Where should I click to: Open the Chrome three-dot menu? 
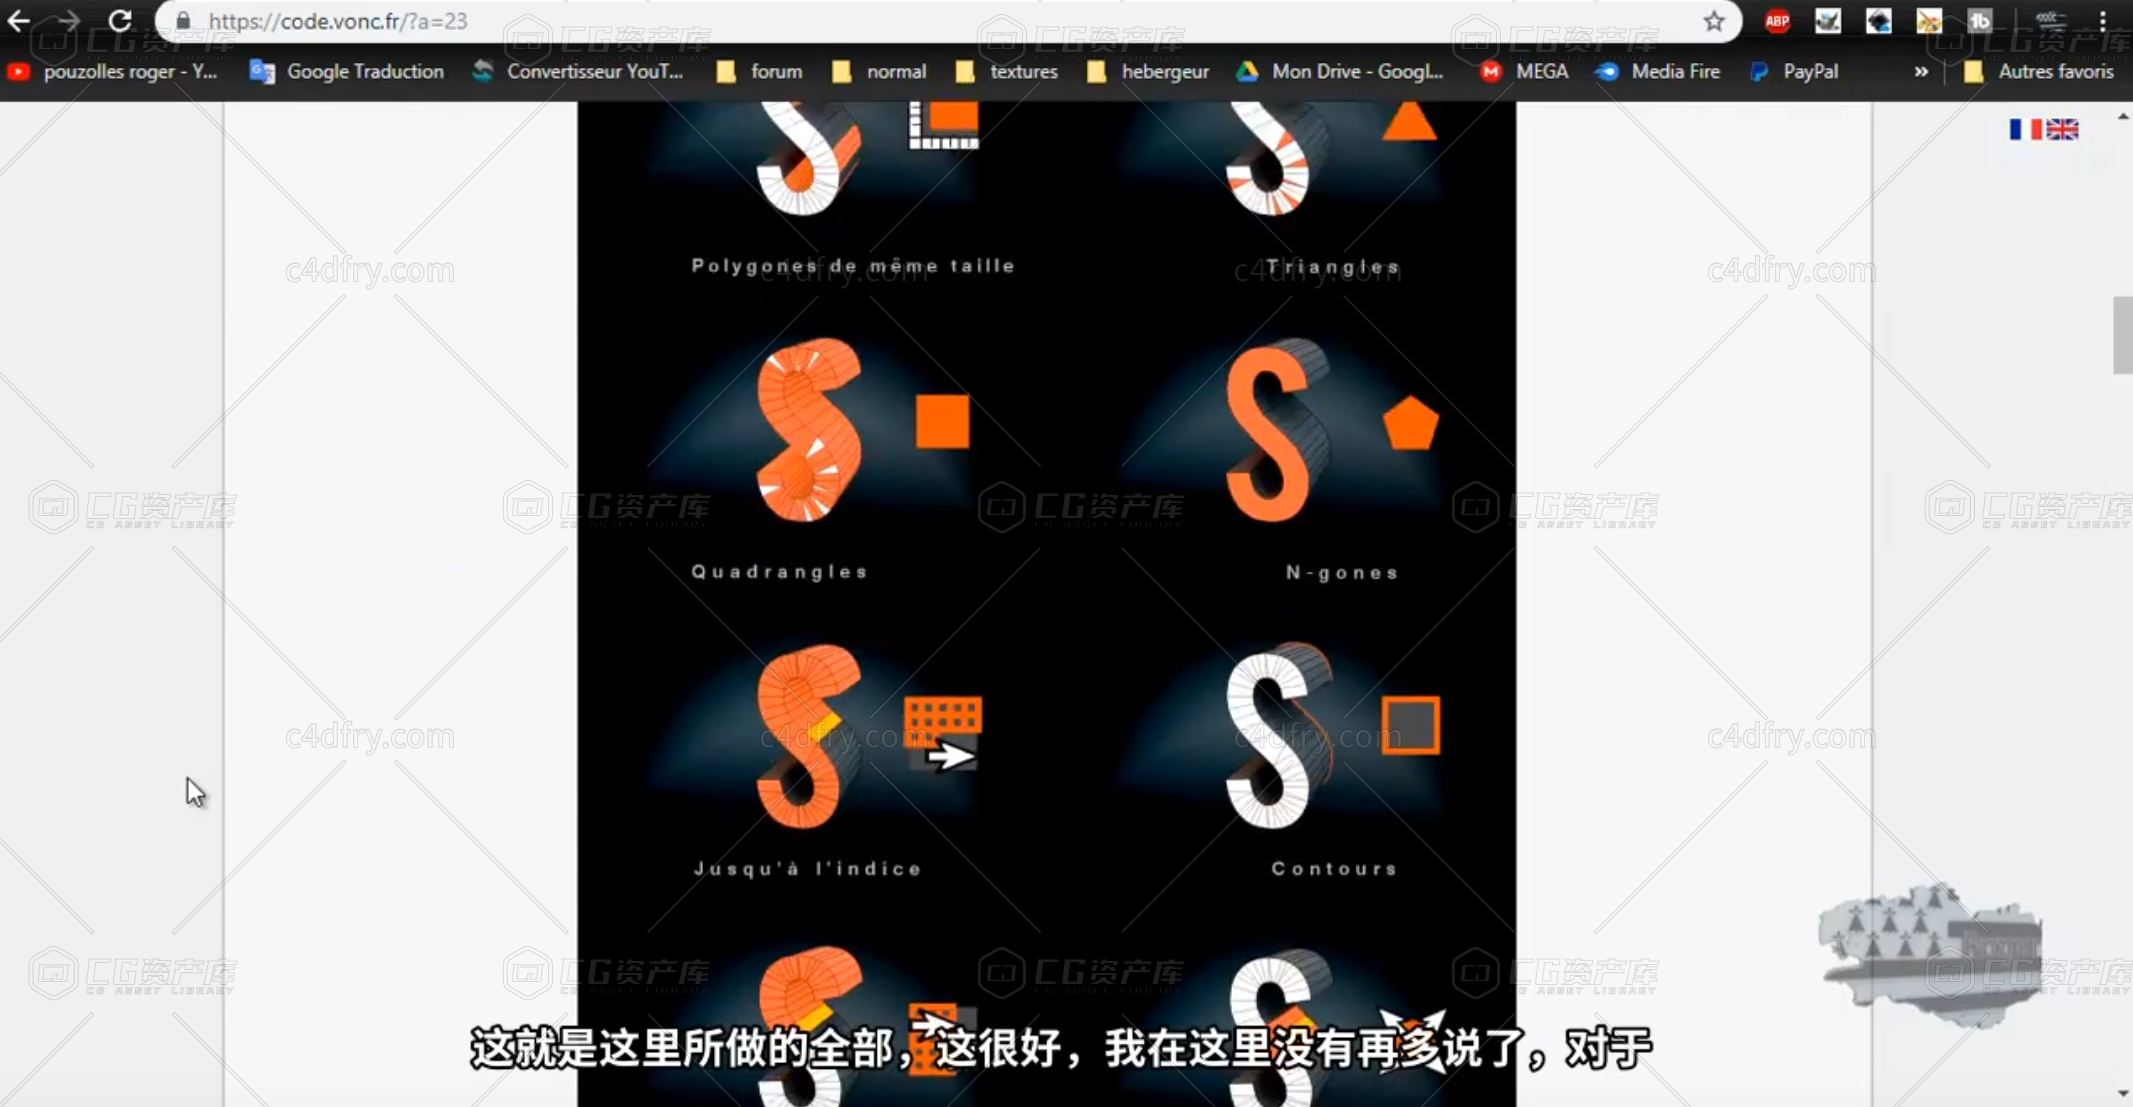2103,21
